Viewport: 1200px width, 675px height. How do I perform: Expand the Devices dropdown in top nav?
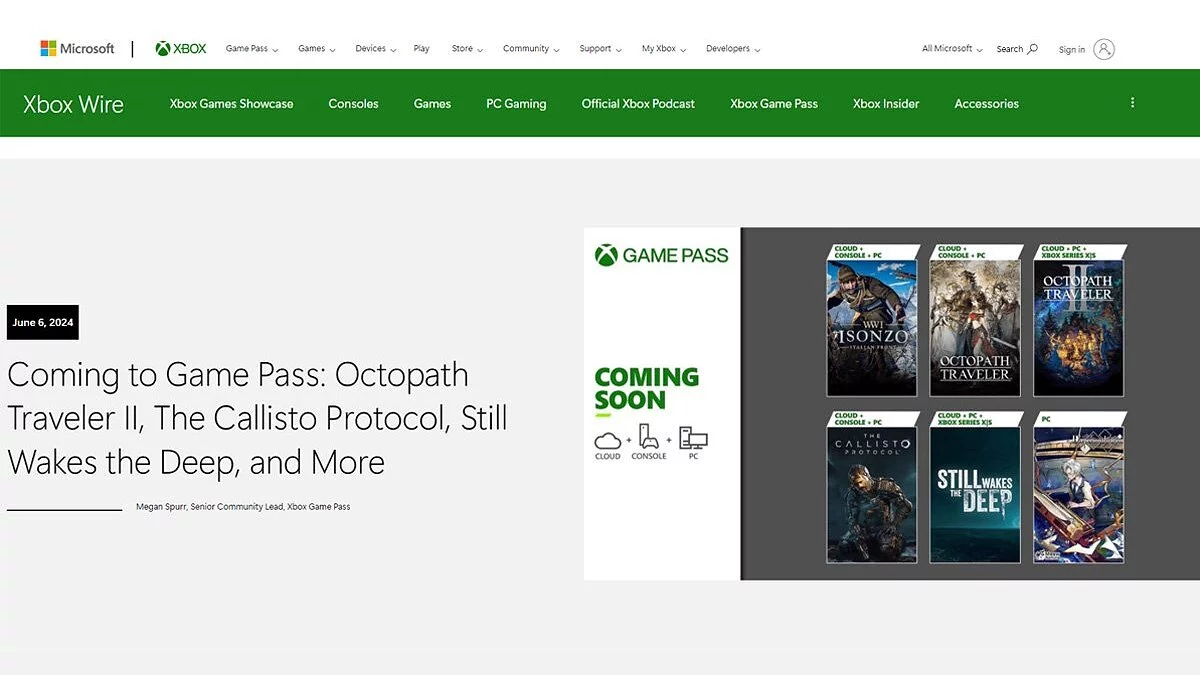click(375, 49)
